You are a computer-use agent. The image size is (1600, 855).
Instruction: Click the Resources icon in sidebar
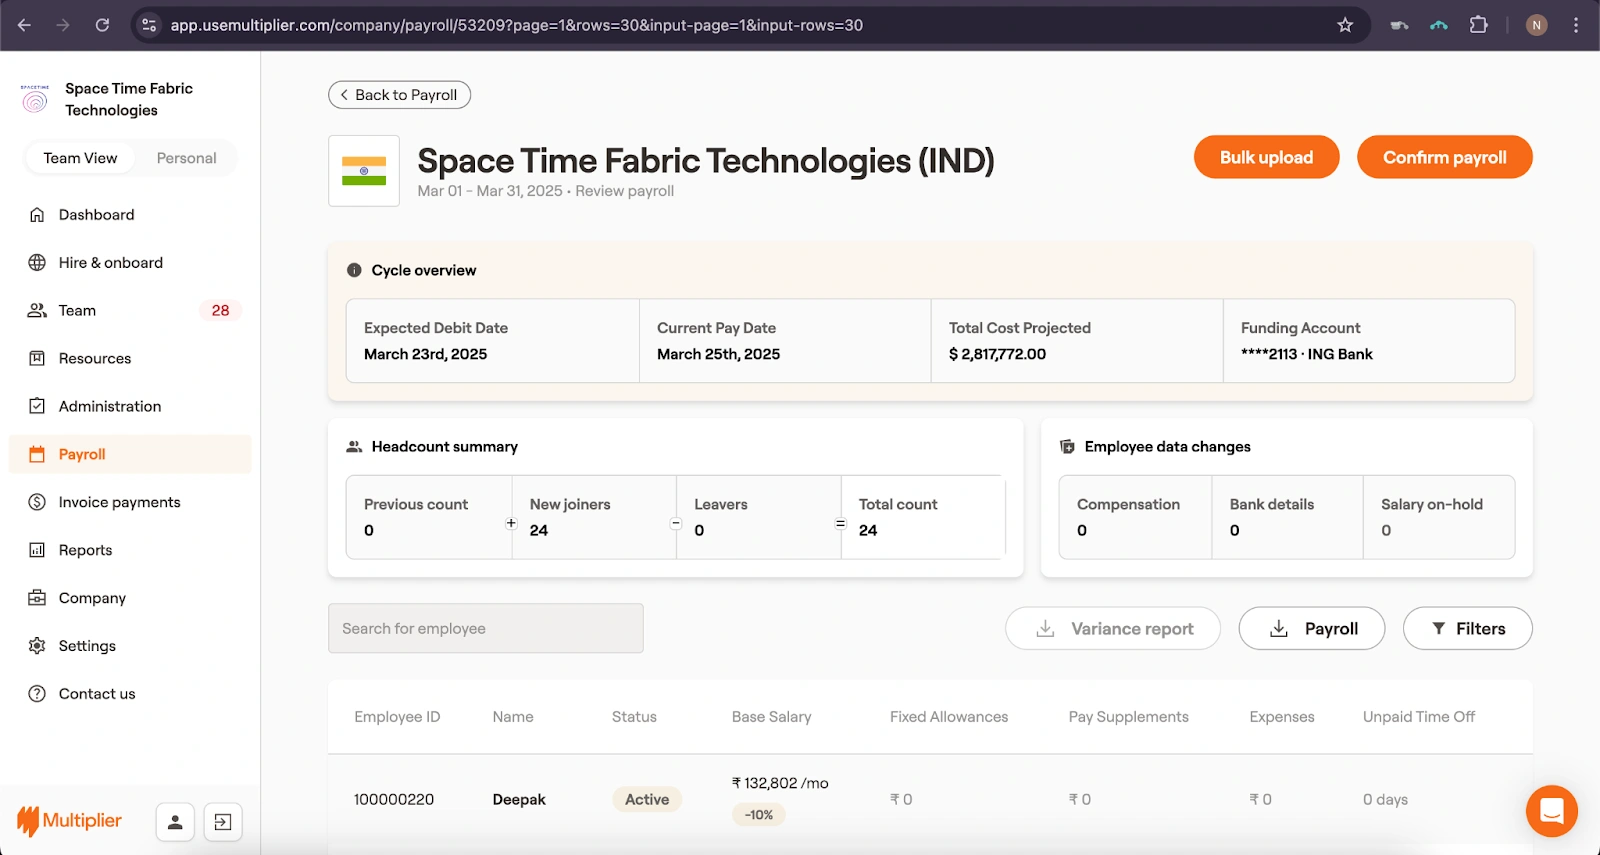tap(37, 358)
